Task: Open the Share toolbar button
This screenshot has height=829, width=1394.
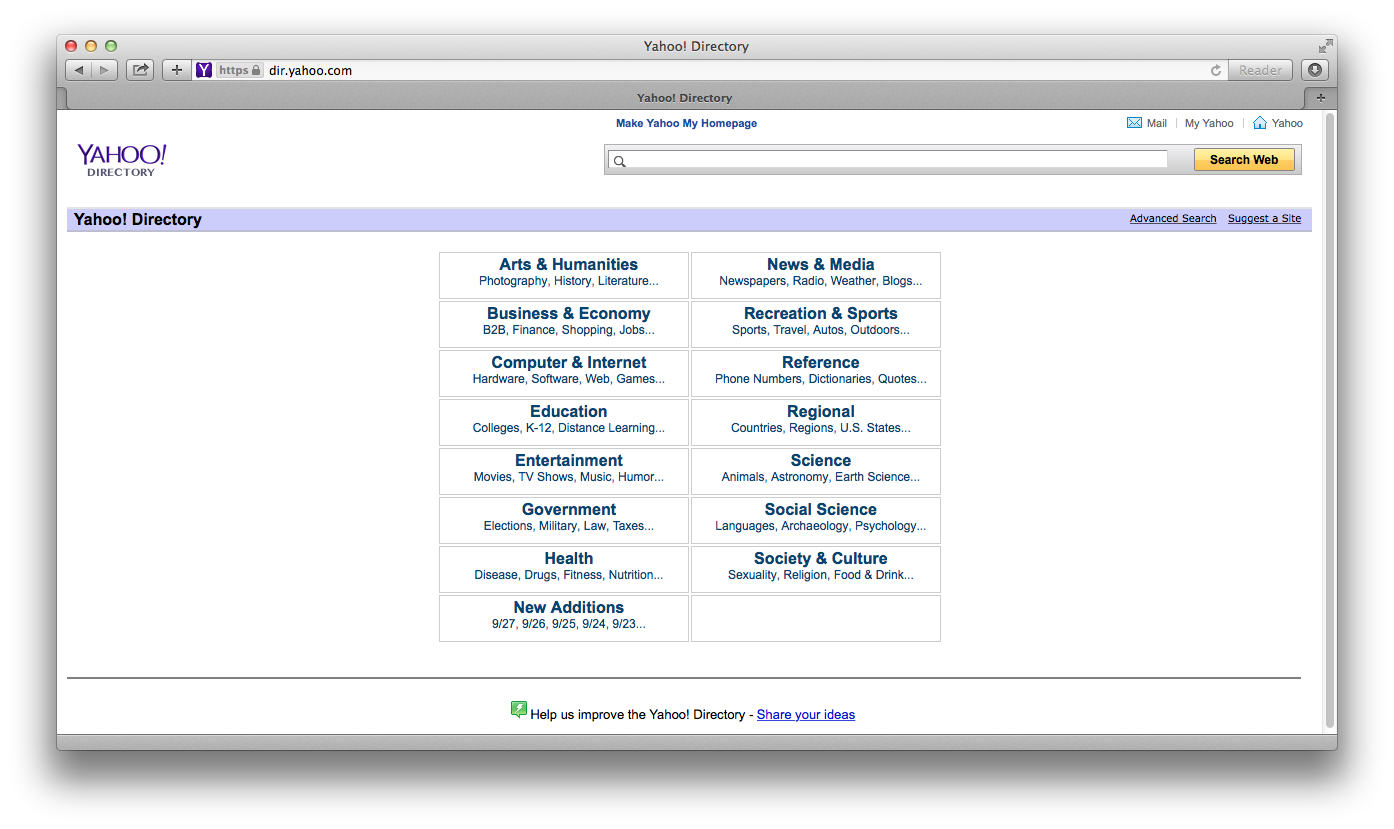Action: [x=140, y=70]
